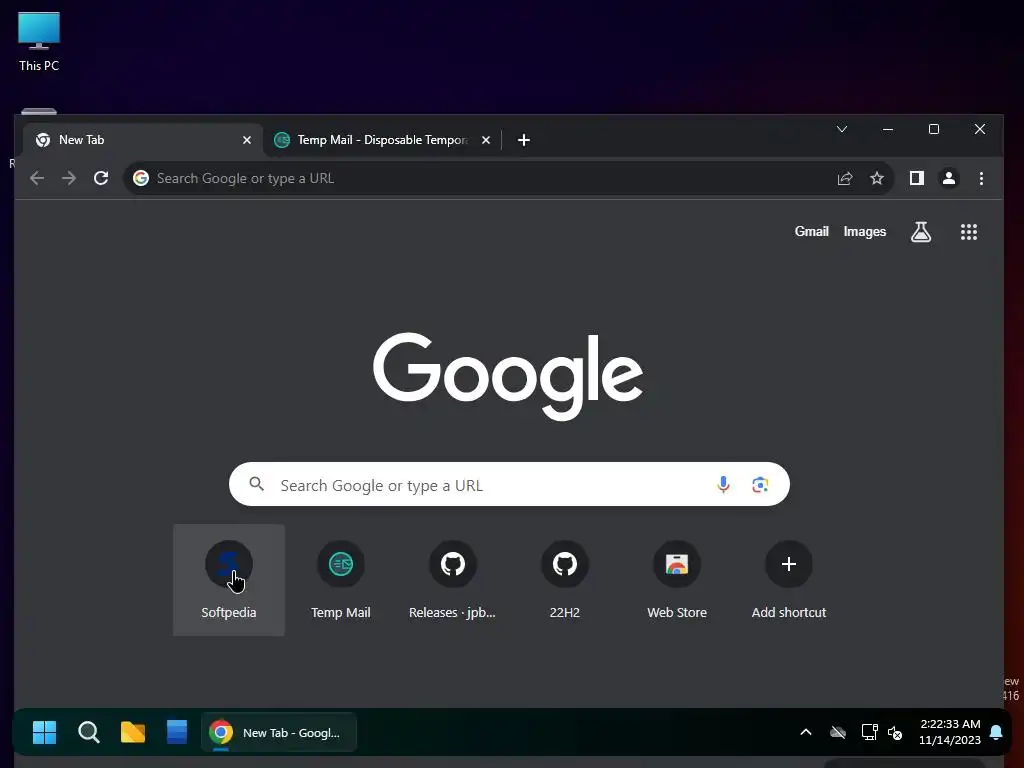Click the cloud sync tray icon
The image size is (1024, 768).
[838, 733]
